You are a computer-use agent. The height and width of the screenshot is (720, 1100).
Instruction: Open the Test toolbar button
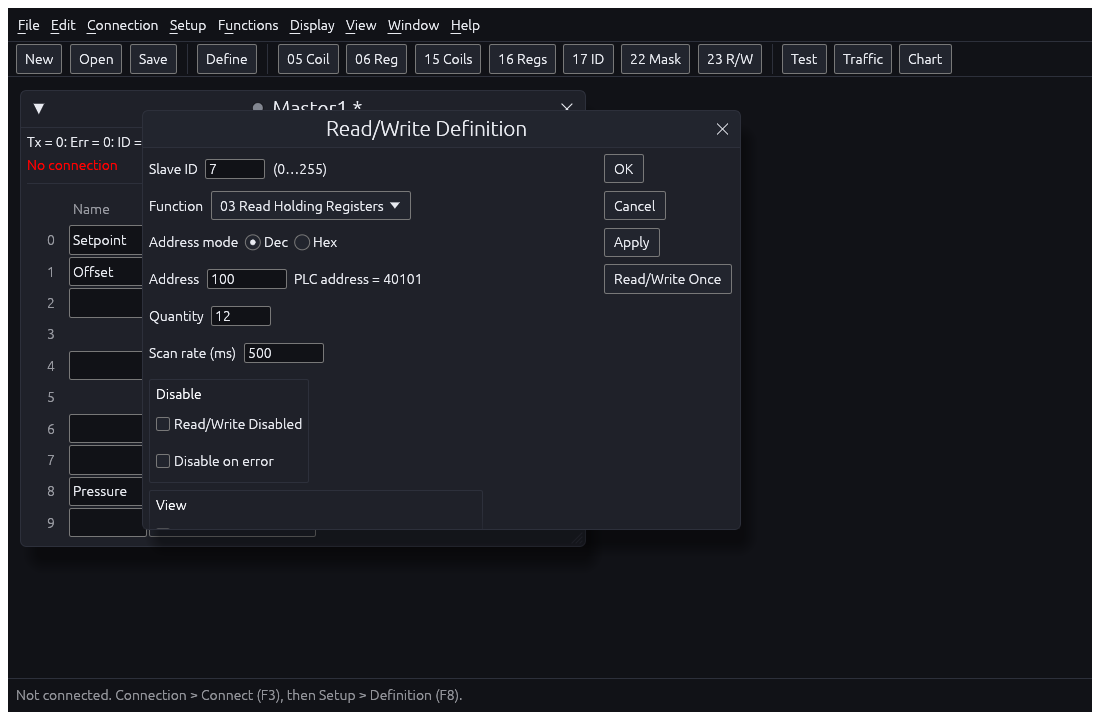(x=804, y=59)
